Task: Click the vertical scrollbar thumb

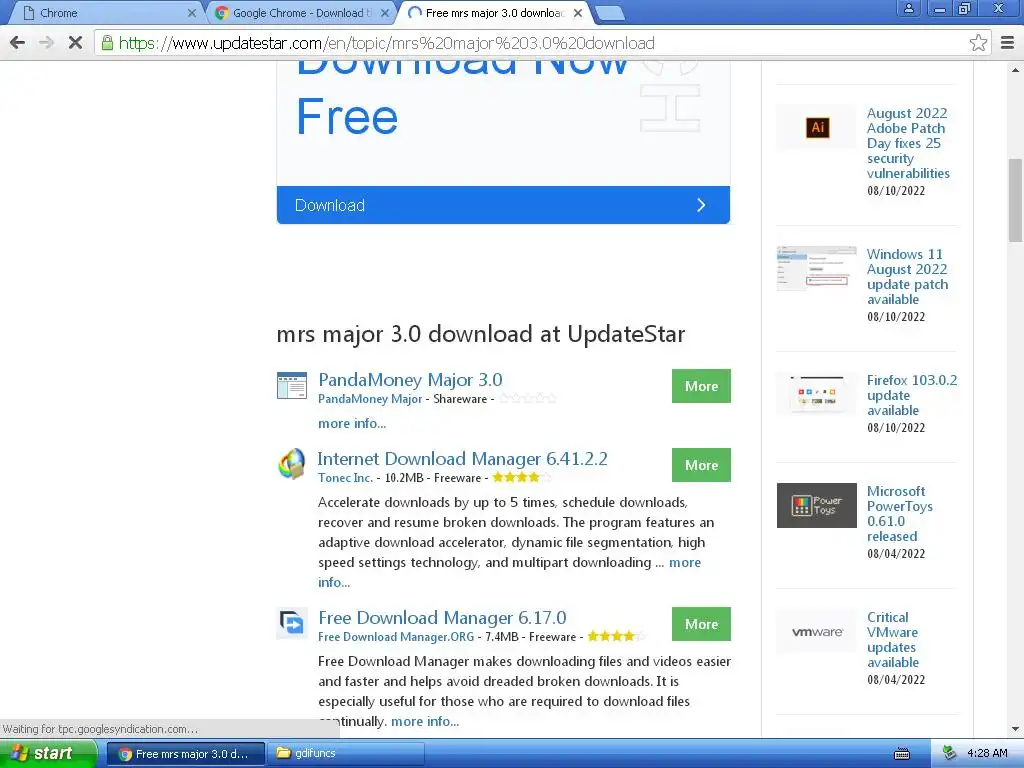Action: coord(1016,200)
